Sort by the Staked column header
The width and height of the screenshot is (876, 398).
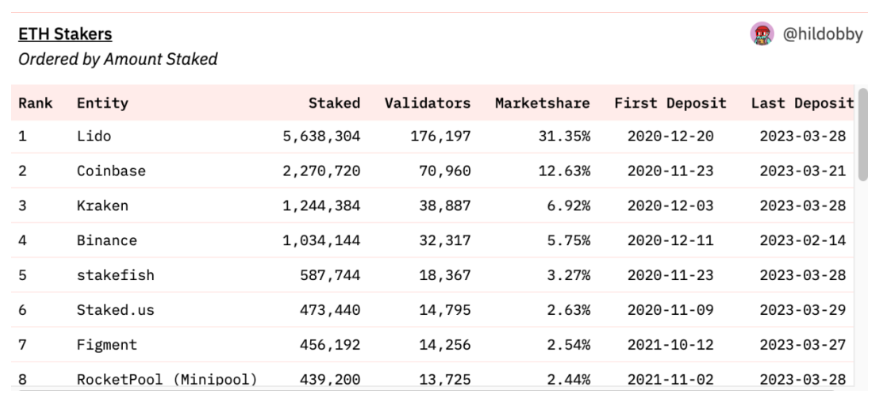pyautogui.click(x=334, y=103)
